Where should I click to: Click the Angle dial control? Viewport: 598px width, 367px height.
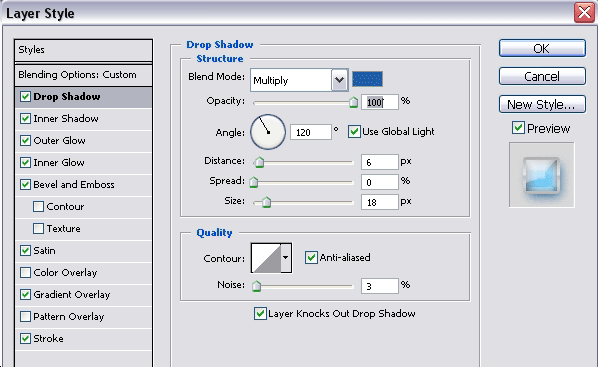pos(268,132)
